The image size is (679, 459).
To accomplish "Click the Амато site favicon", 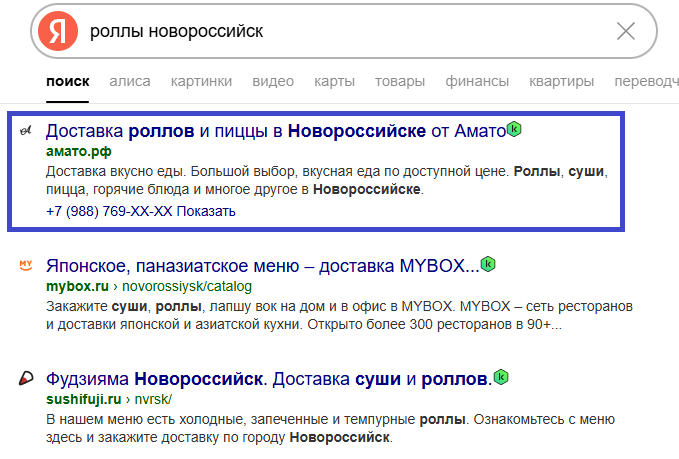I will [26, 130].
